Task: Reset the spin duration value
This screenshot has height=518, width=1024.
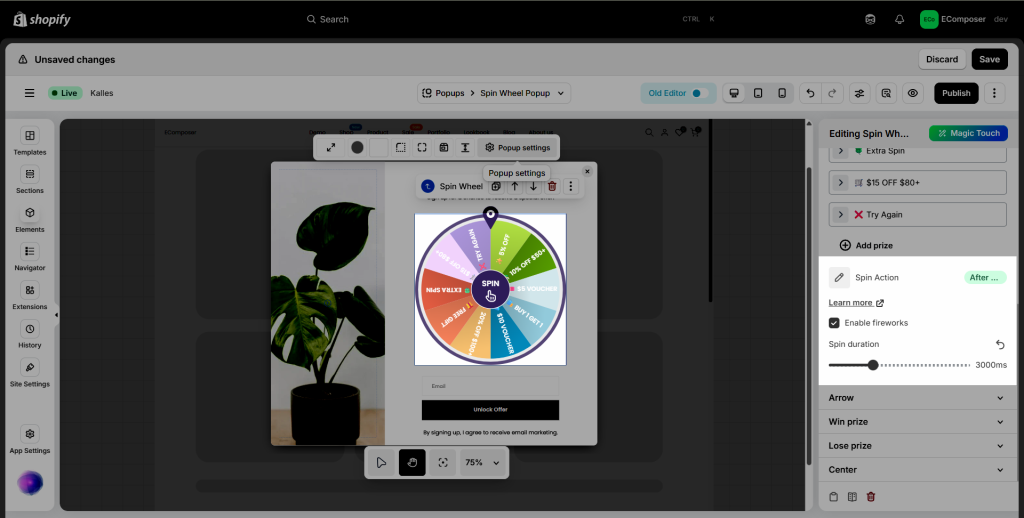Action: point(1000,344)
